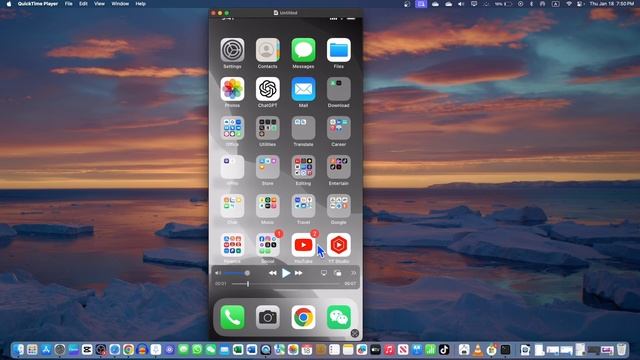Viewport: 640px width, 360px height.
Task: Click the highlighted screen recording status icon
Action: pyautogui.click(x=421, y=4)
